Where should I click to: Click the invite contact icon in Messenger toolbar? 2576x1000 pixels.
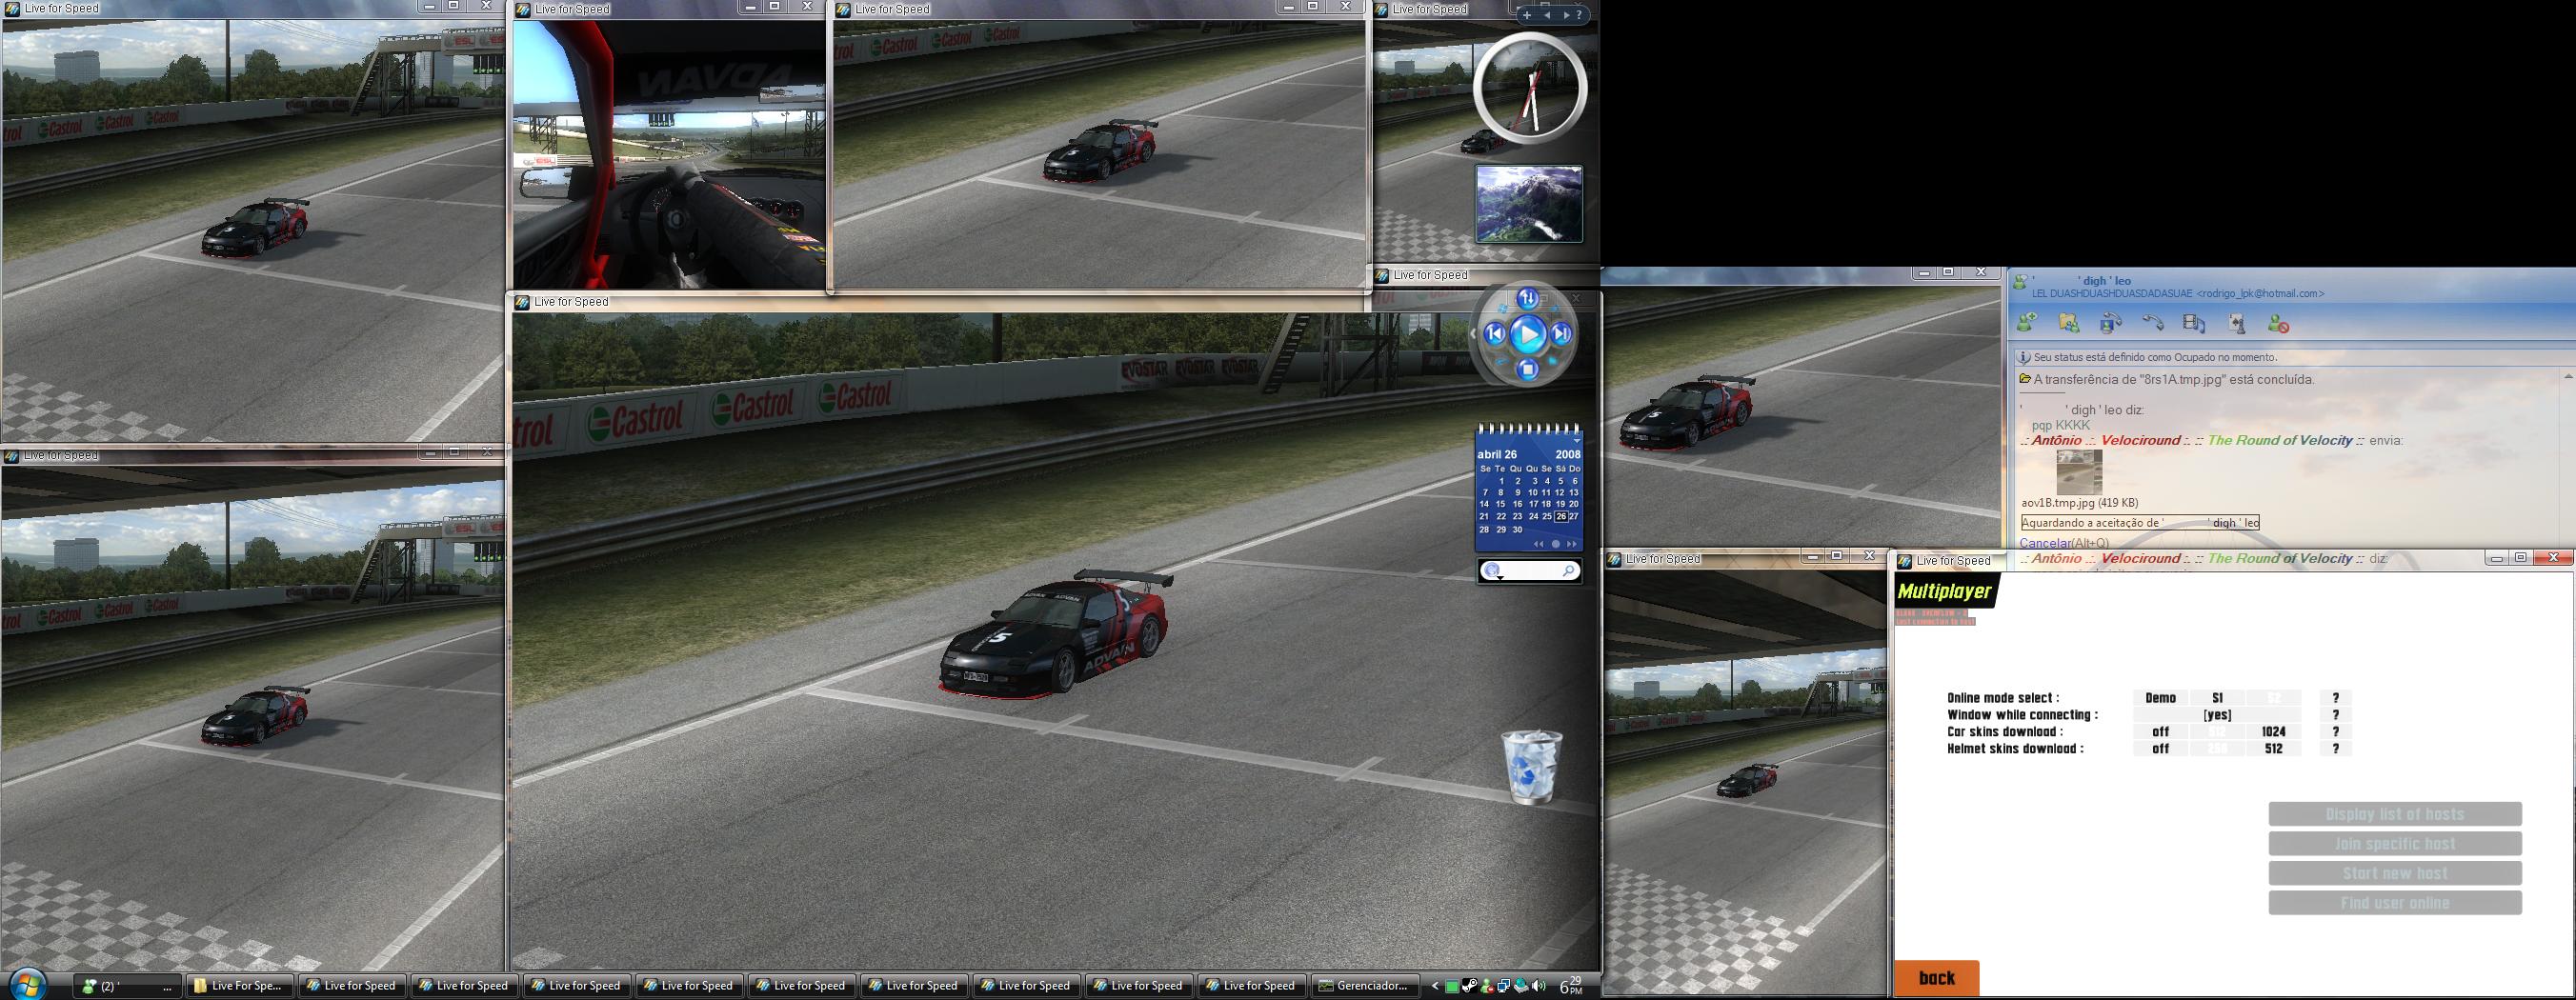click(x=2027, y=323)
